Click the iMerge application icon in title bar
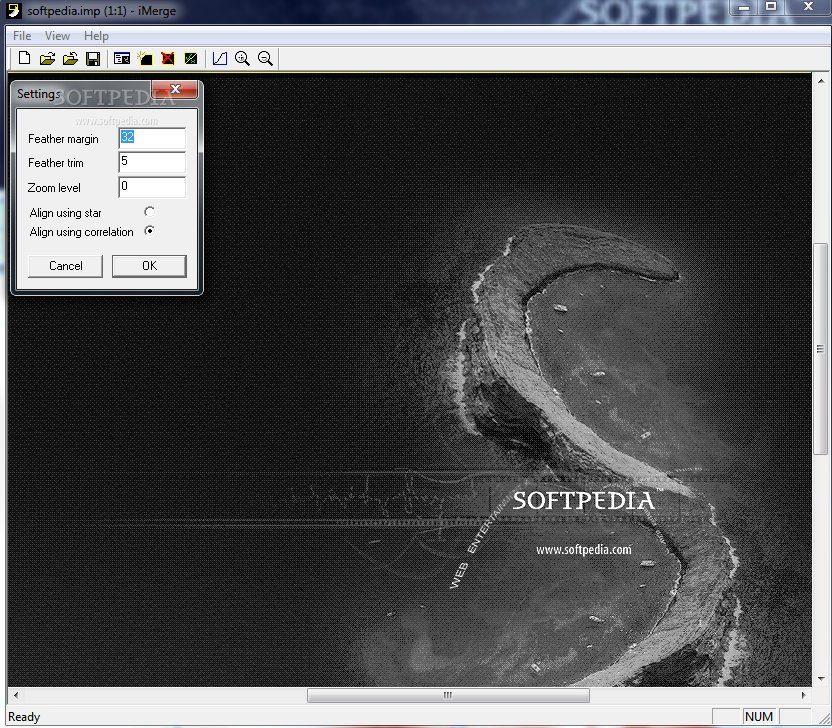832x728 pixels. click(x=13, y=11)
